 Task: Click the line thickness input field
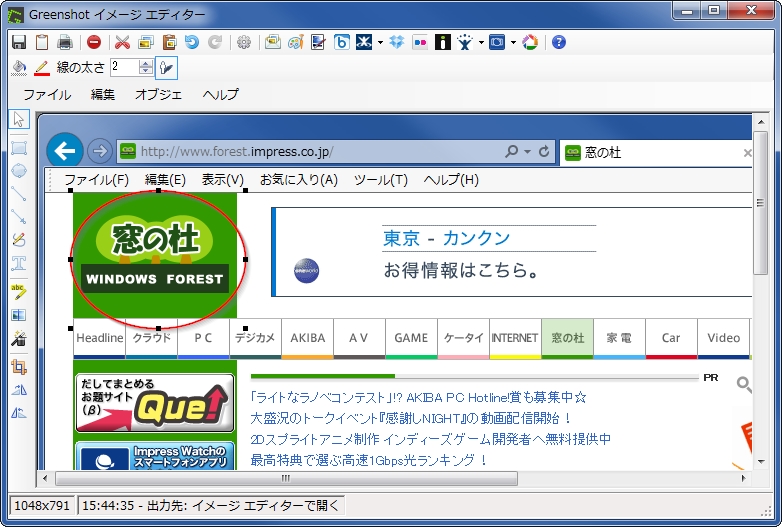coord(125,67)
